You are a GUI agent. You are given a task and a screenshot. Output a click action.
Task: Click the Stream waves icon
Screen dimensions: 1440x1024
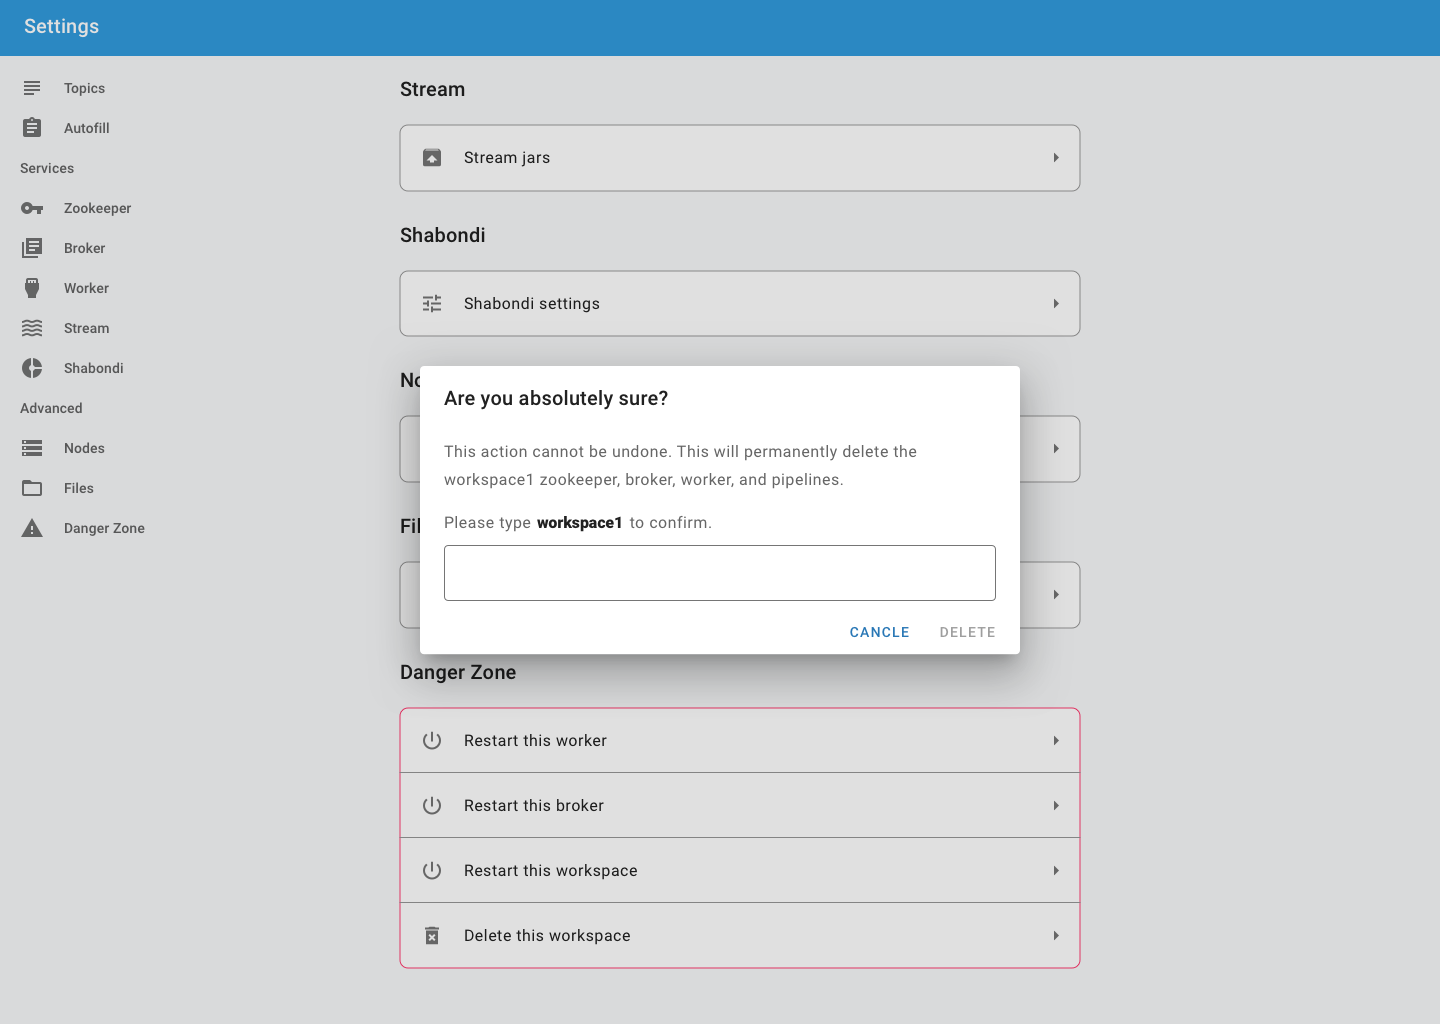point(32,328)
